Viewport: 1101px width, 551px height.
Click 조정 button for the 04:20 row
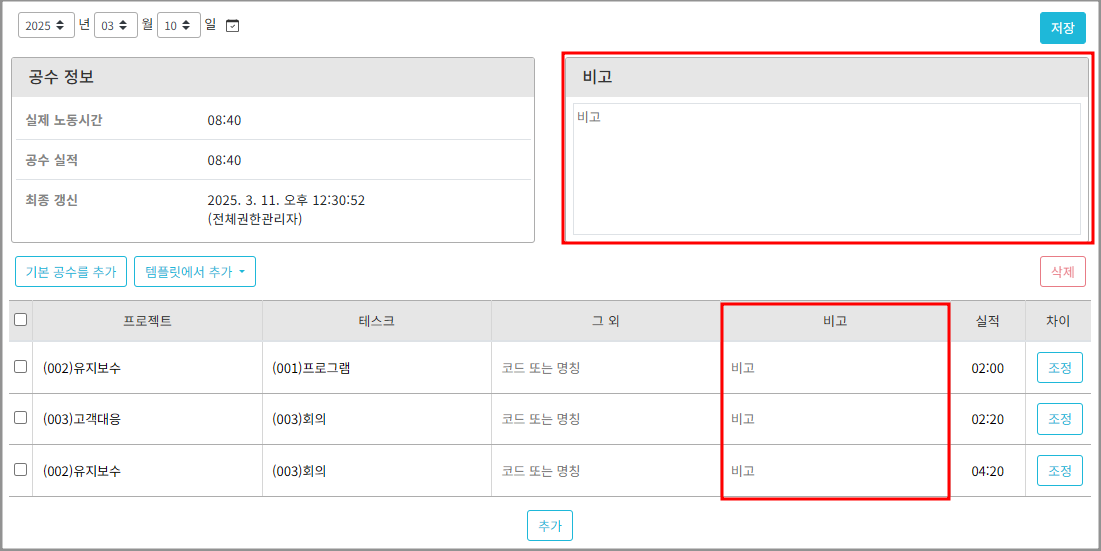click(1059, 471)
